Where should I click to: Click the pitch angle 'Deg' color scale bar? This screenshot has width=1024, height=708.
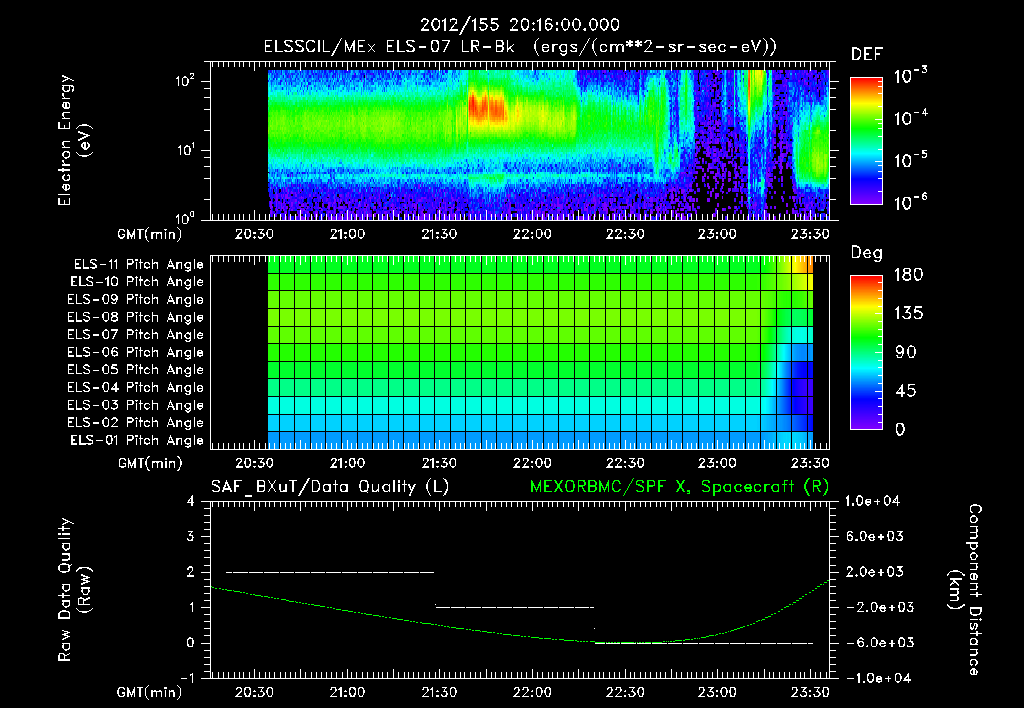866,352
